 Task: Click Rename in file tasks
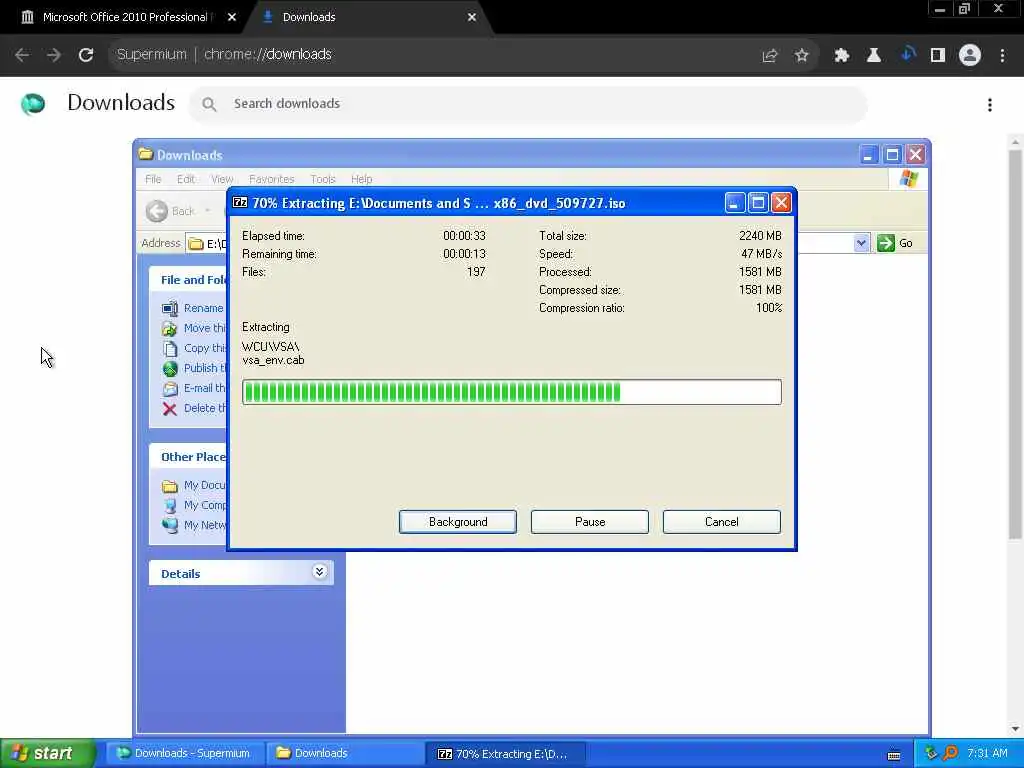click(193, 308)
